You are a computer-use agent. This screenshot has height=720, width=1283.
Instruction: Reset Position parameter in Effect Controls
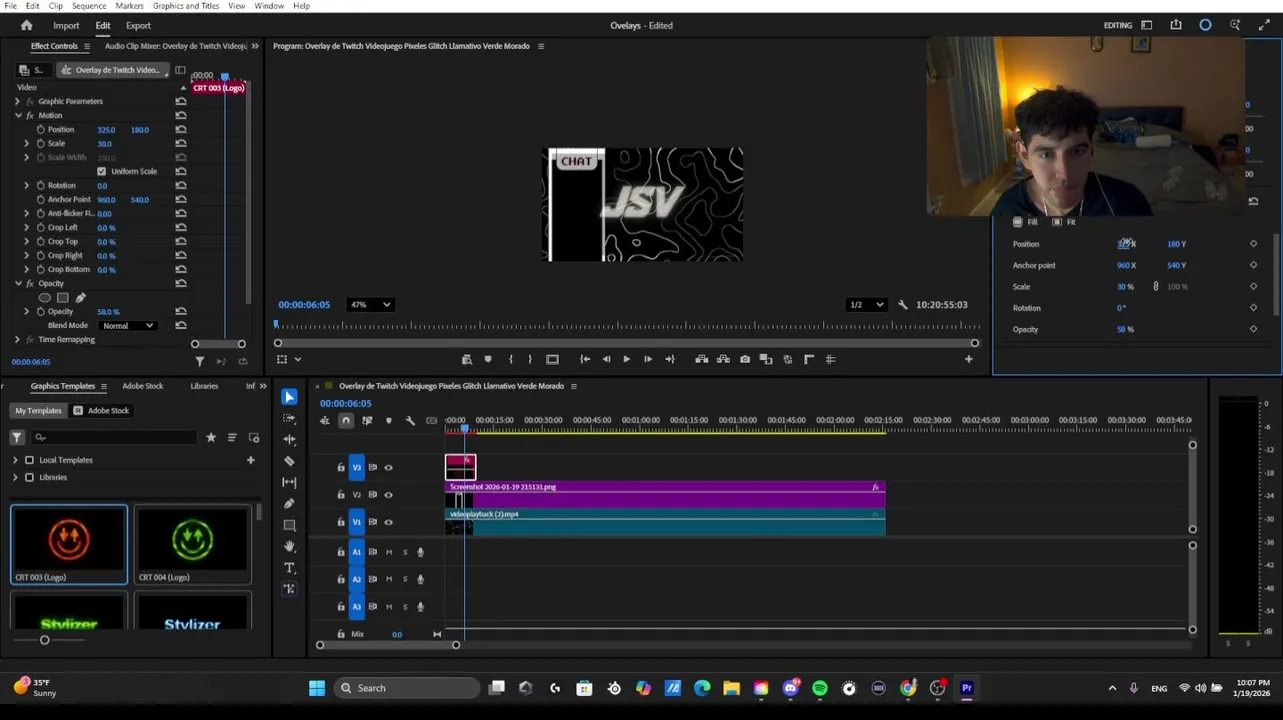pyautogui.click(x=181, y=129)
